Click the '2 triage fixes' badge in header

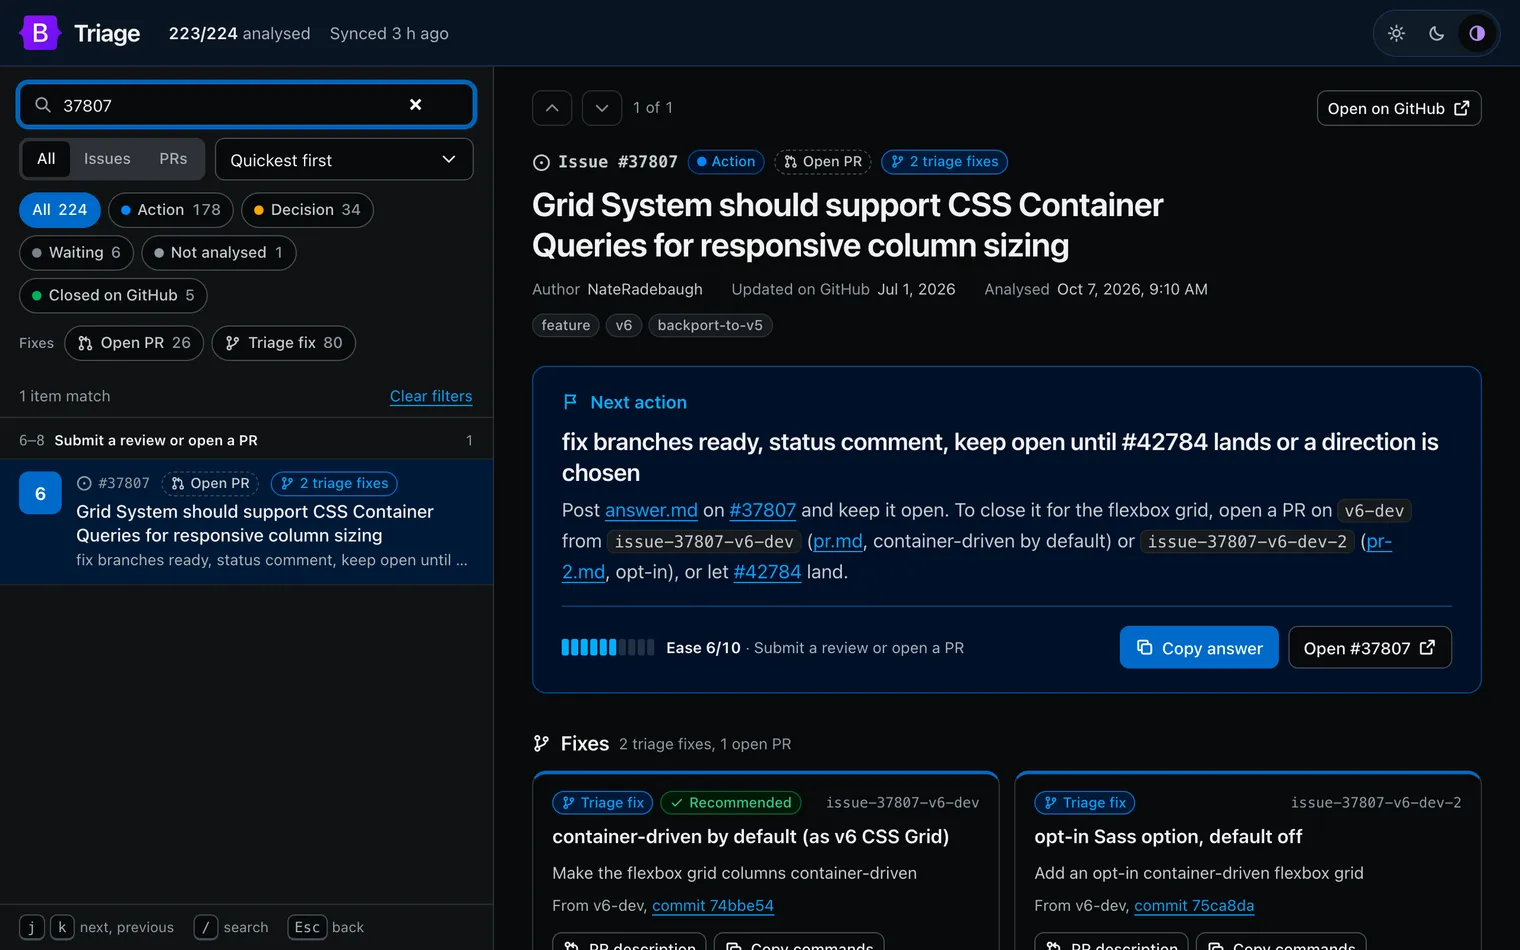point(945,162)
